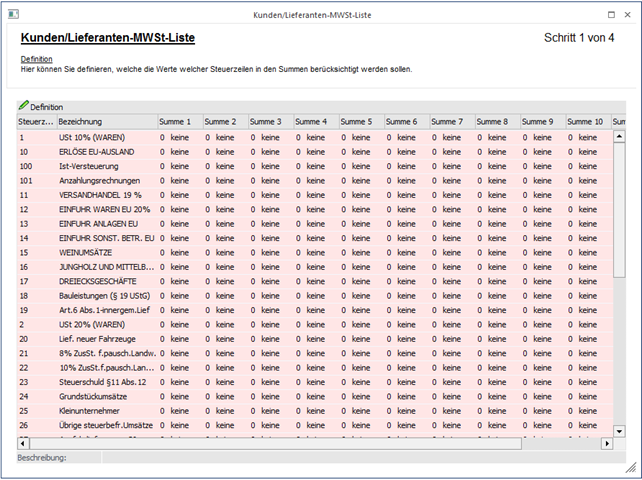Image resolution: width=642 pixels, height=480 pixels.
Task: Click Summe 1 cell of DREIECKSGESCHÄFTE row
Action: pos(180,281)
